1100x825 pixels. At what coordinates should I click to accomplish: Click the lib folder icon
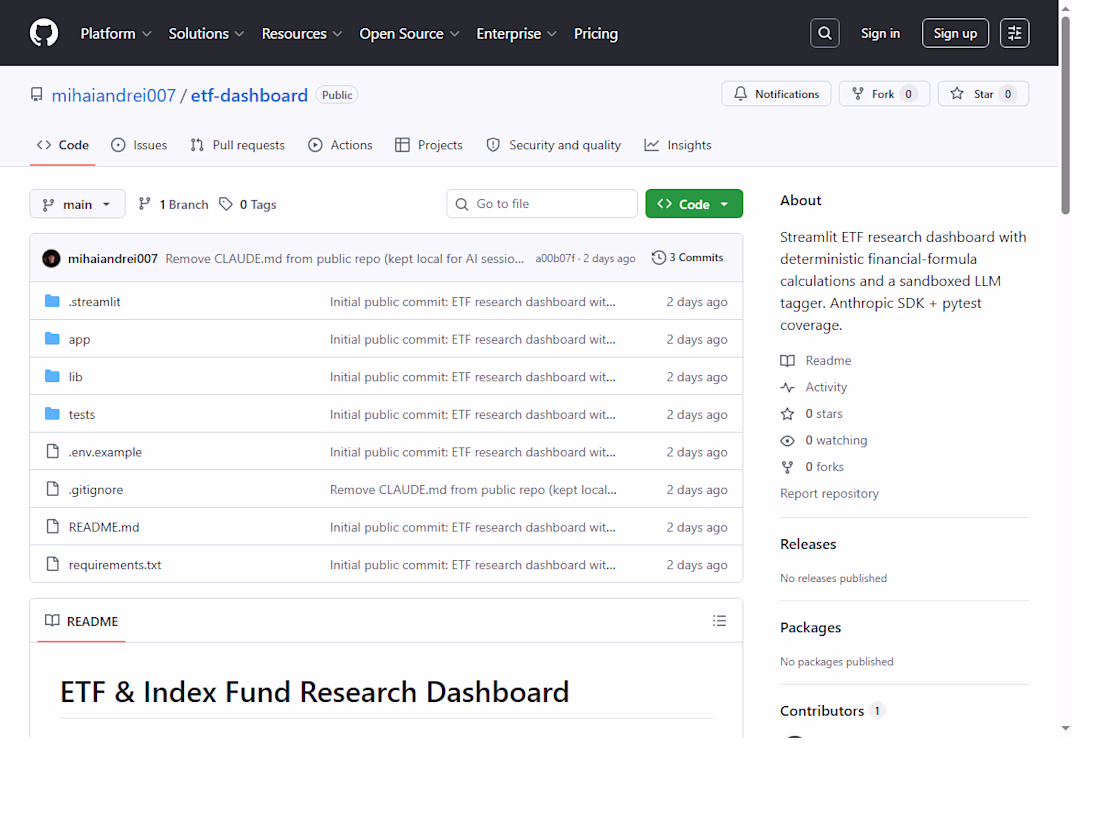tap(52, 376)
